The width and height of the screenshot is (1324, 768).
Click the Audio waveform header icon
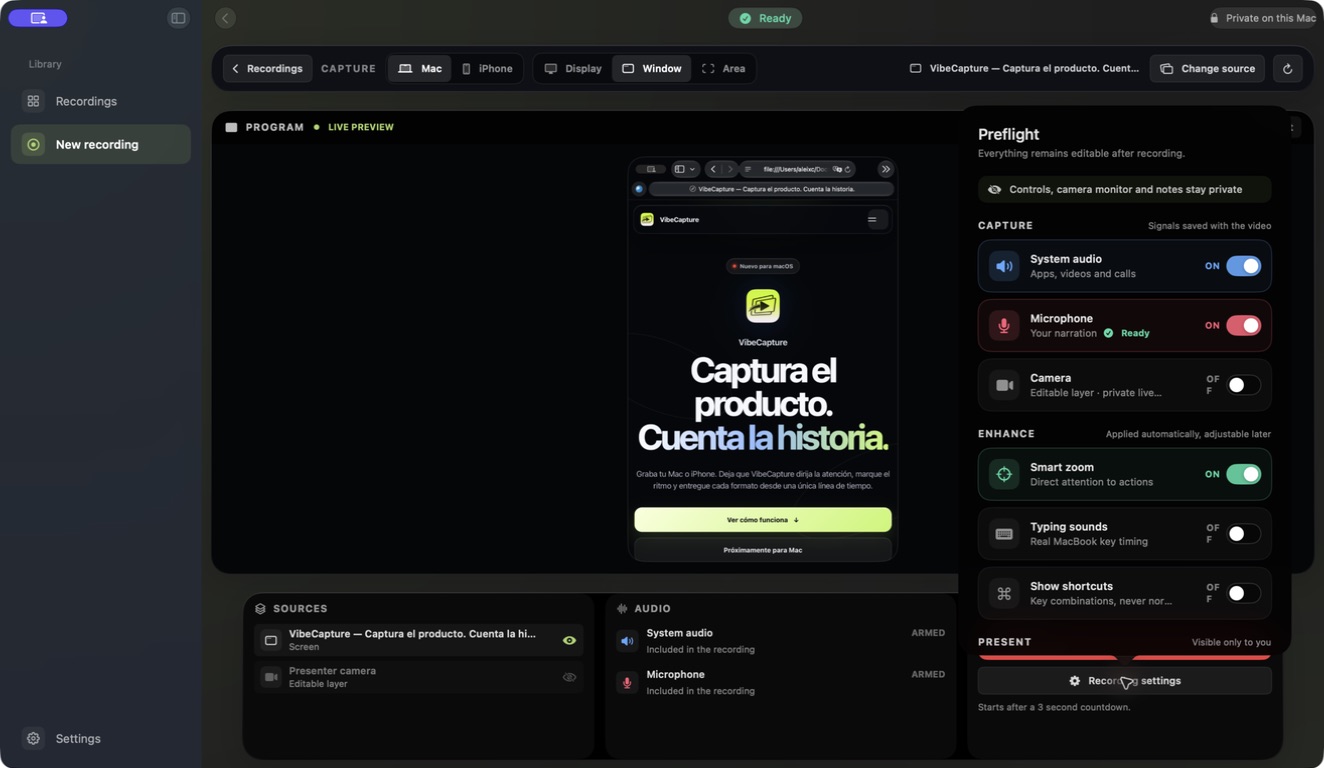(622, 608)
